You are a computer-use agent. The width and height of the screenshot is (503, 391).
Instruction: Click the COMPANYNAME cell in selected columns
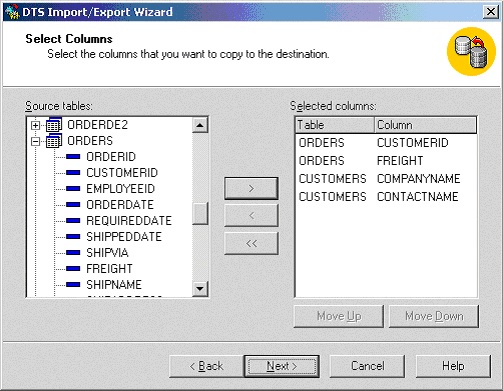click(419, 179)
